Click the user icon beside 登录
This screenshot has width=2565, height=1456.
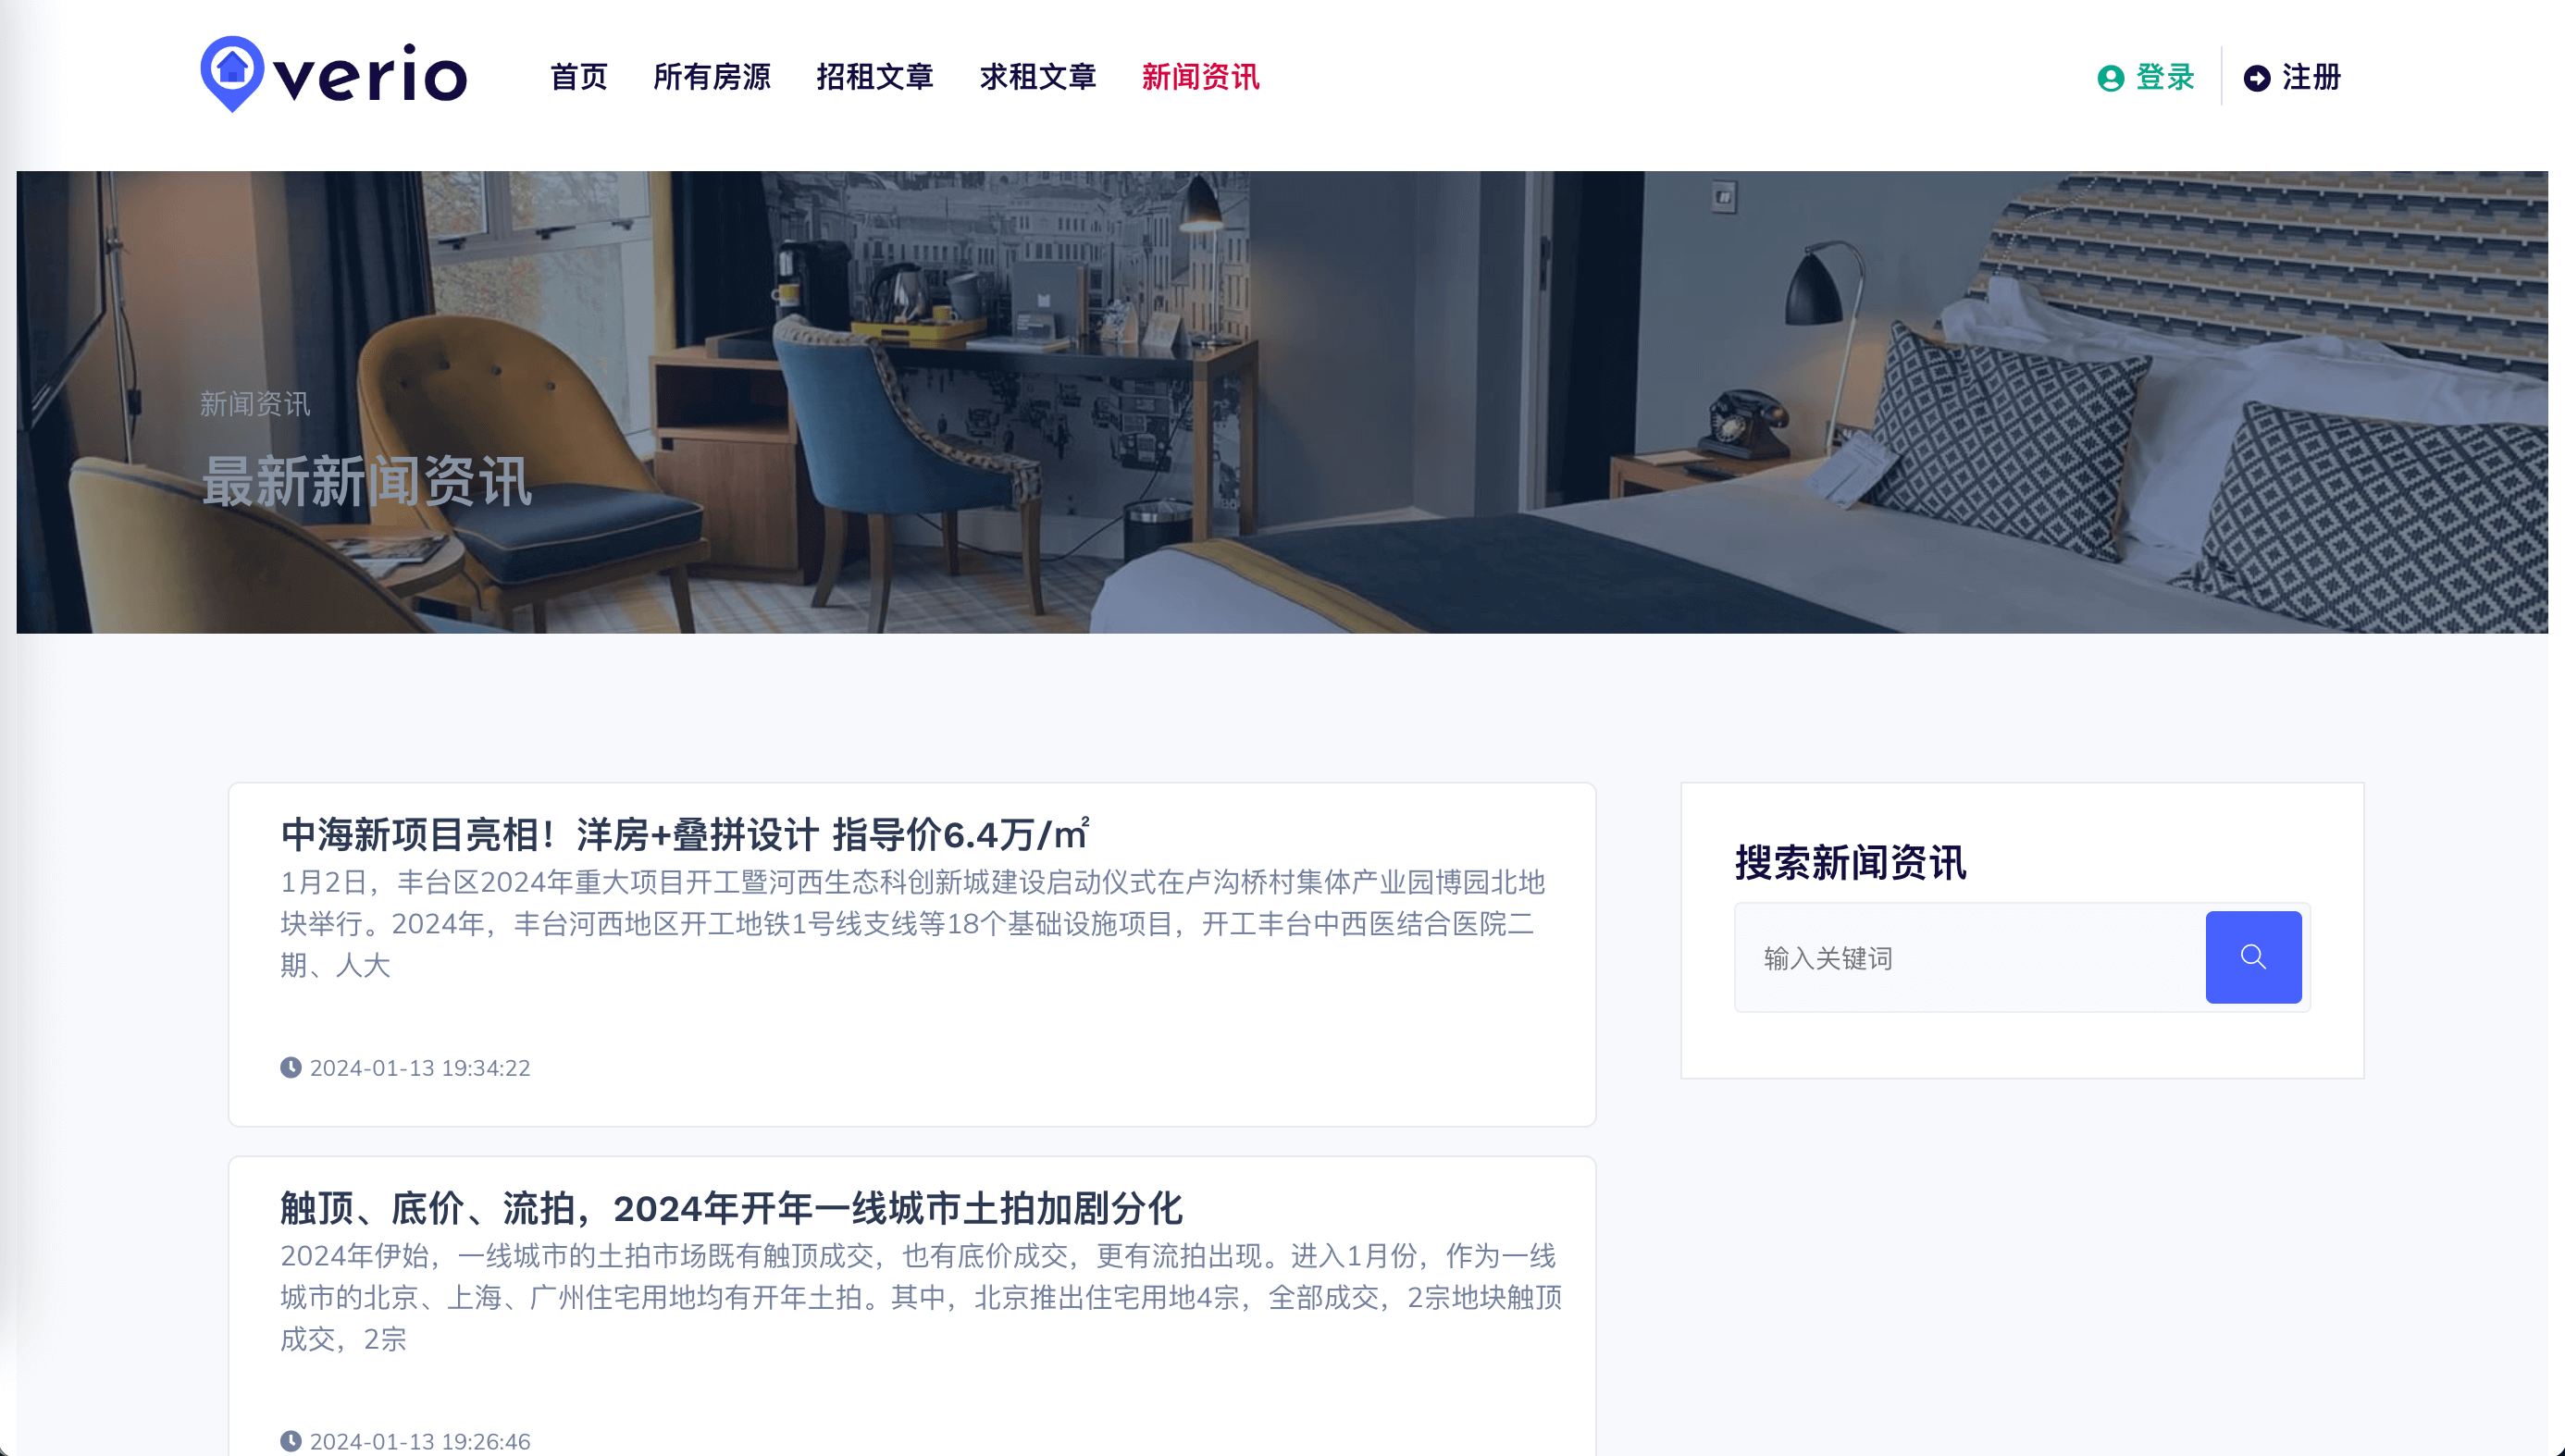click(x=2110, y=78)
